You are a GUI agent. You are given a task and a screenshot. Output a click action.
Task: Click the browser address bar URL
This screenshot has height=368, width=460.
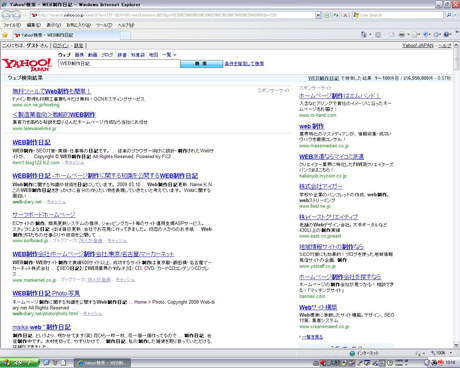(x=172, y=15)
